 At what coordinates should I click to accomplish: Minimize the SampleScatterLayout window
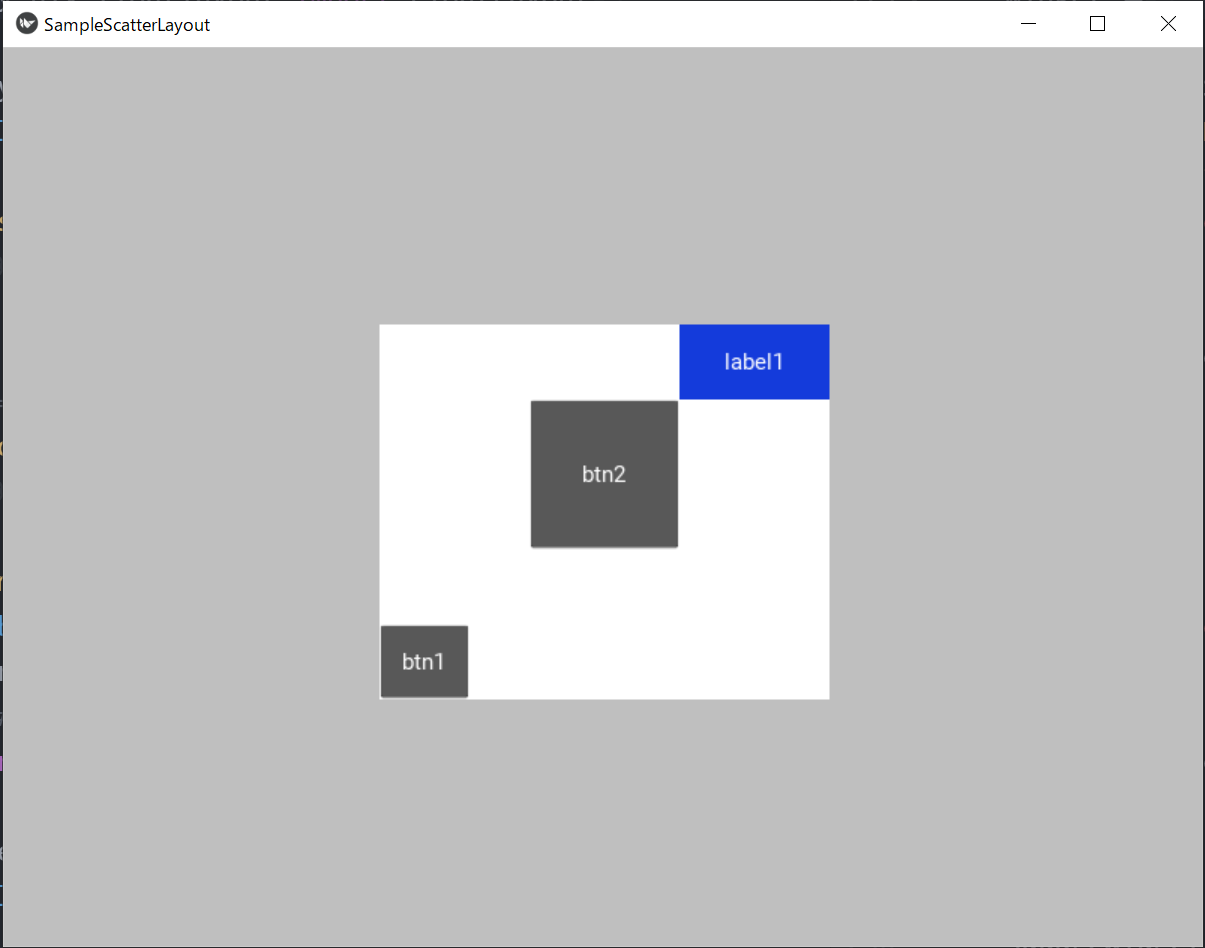pyautogui.click(x=1028, y=24)
